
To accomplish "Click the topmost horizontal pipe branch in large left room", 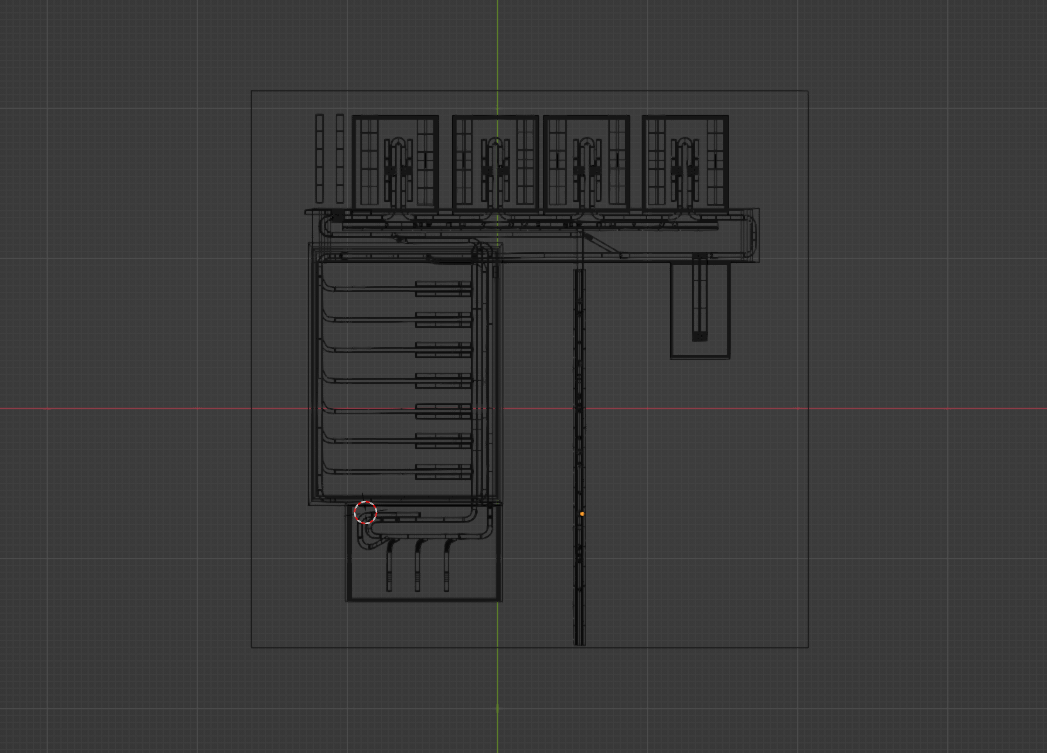I will (370, 289).
